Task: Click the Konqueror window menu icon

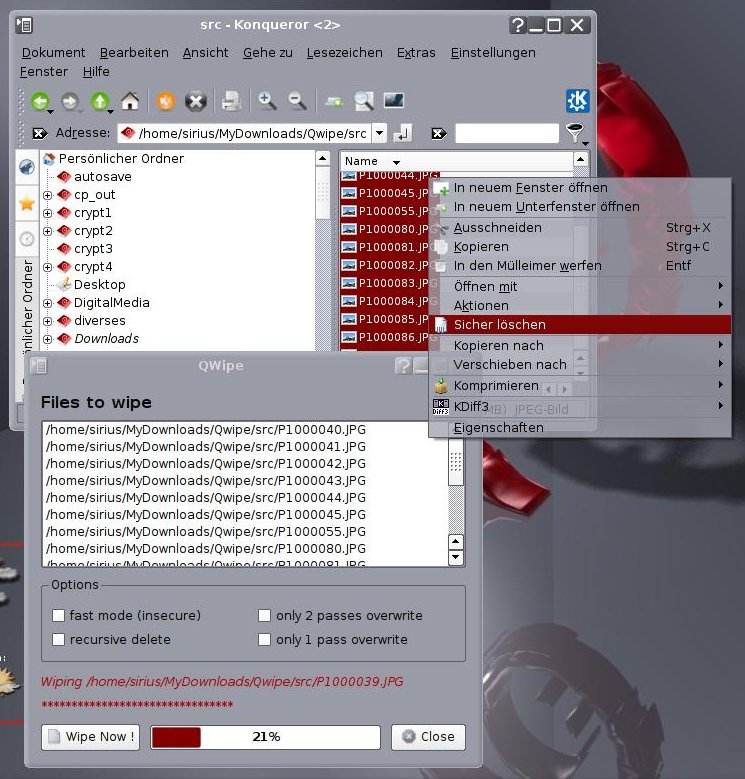Action: point(24,25)
